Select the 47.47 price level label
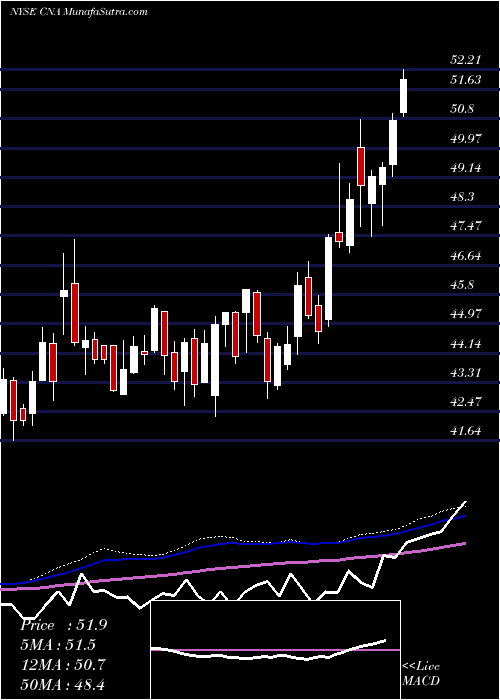This screenshot has height=700, width=500. pos(466,226)
